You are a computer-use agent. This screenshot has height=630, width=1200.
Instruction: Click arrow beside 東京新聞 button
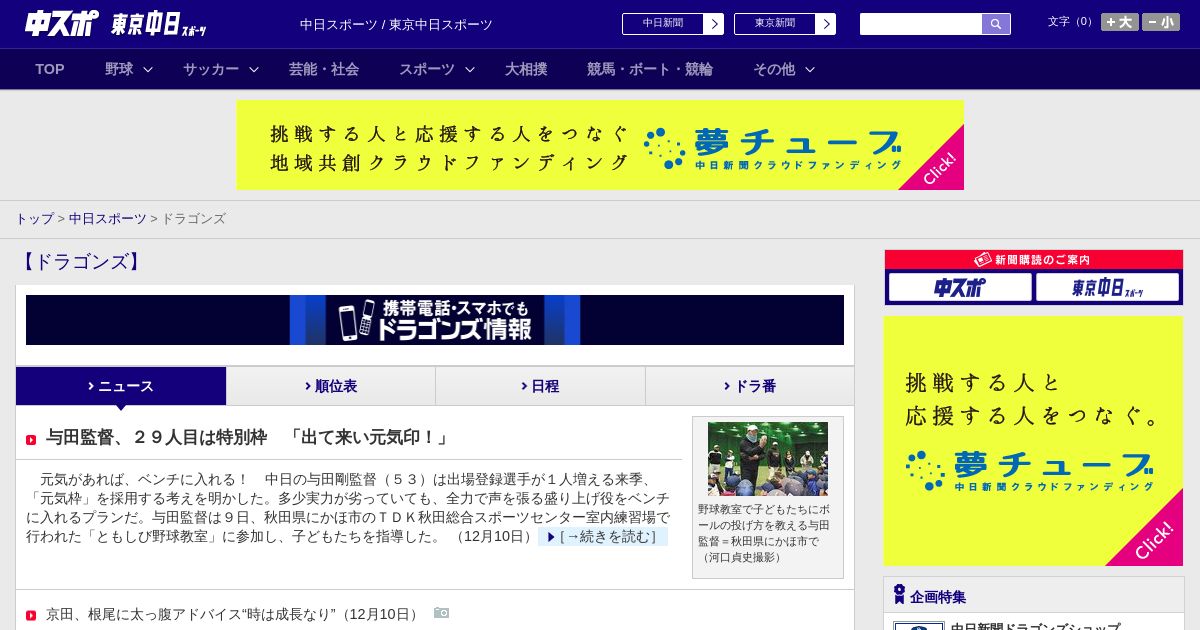click(x=825, y=24)
